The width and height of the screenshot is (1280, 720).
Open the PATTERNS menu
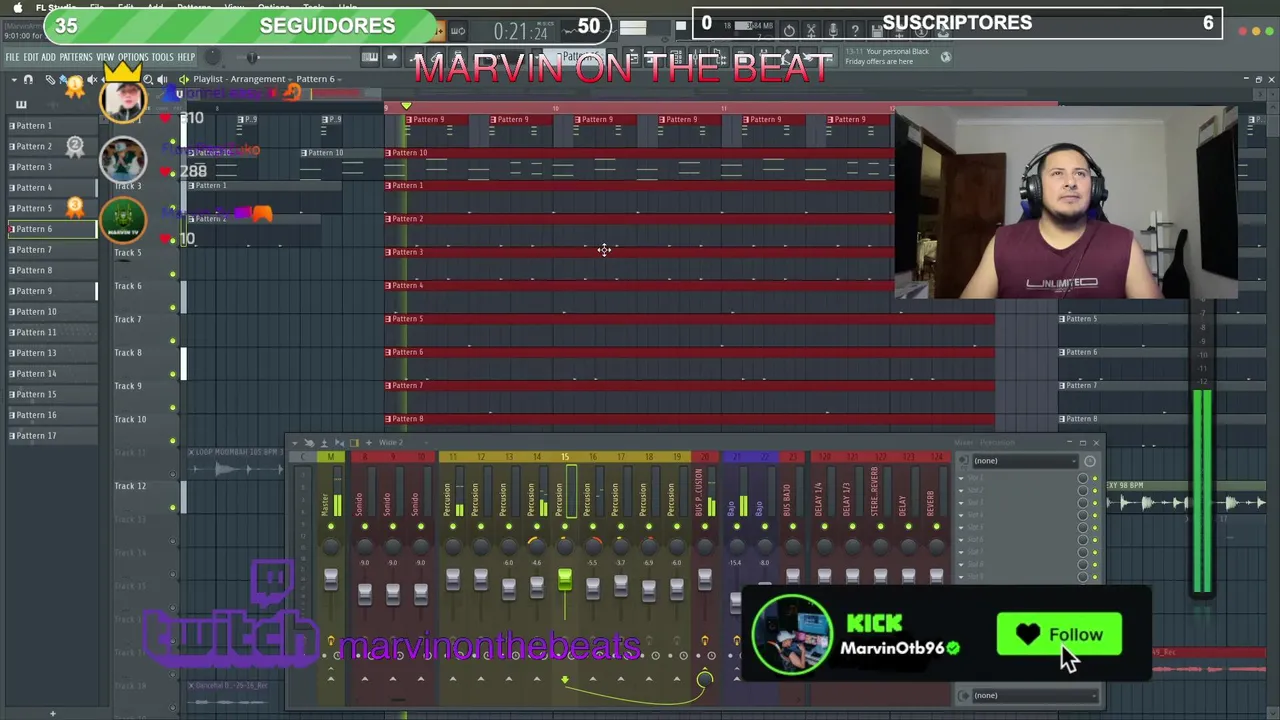75,57
